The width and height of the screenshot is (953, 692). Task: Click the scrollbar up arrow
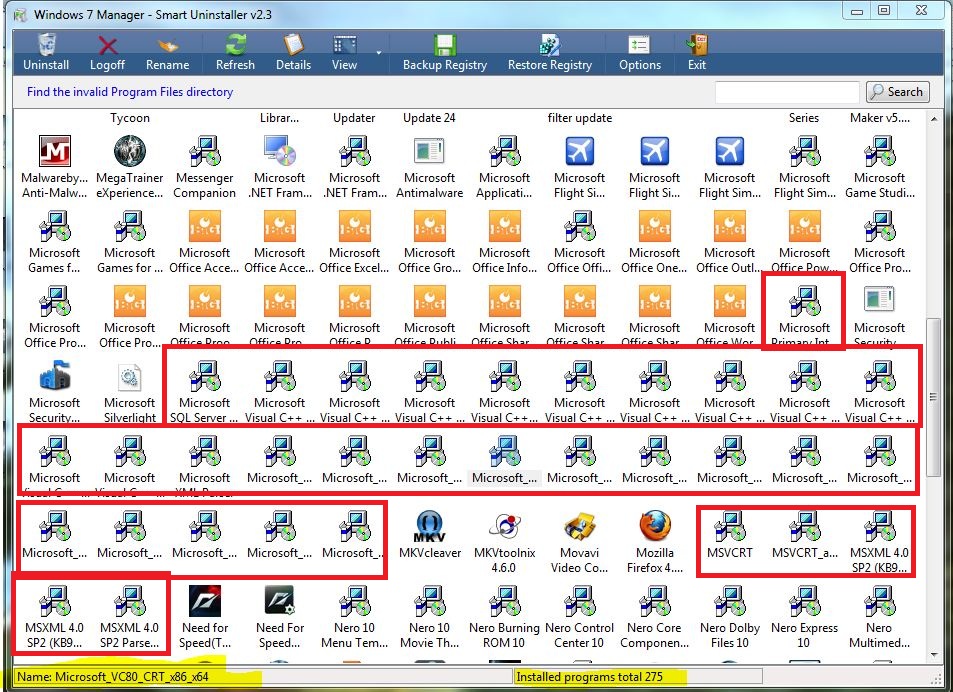[934, 120]
